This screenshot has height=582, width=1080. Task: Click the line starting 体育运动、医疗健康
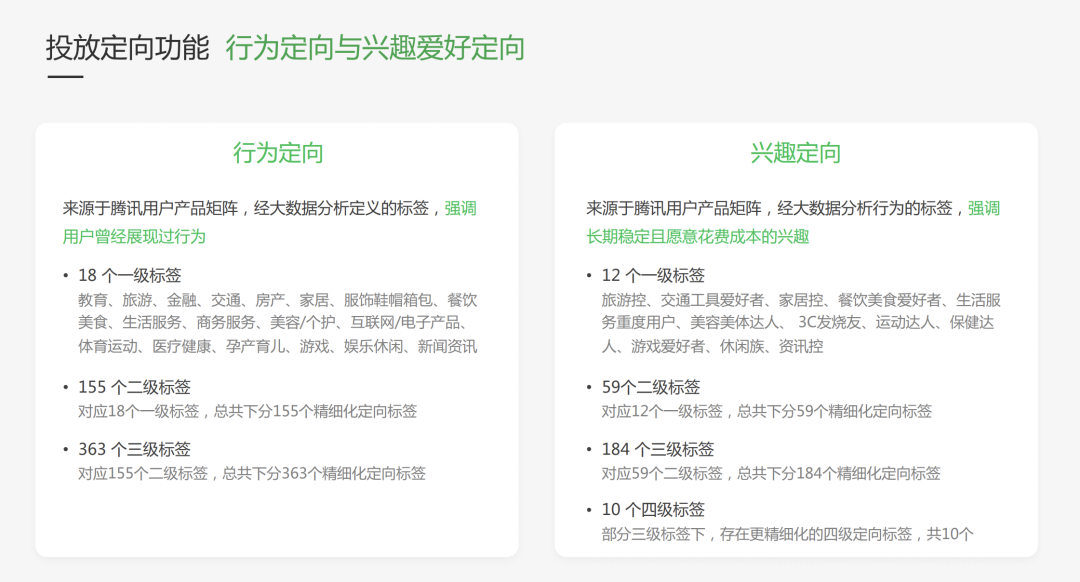(278, 346)
